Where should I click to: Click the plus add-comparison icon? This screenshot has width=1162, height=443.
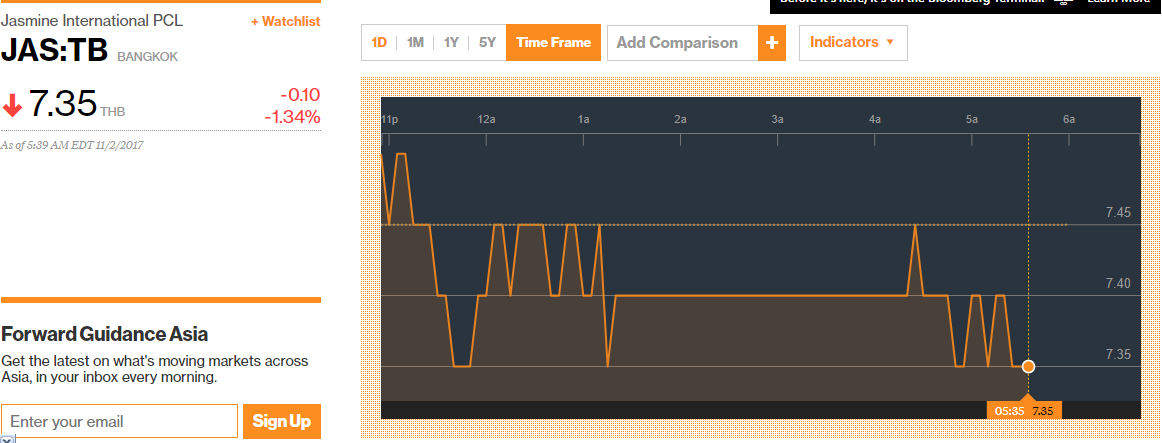pos(771,43)
